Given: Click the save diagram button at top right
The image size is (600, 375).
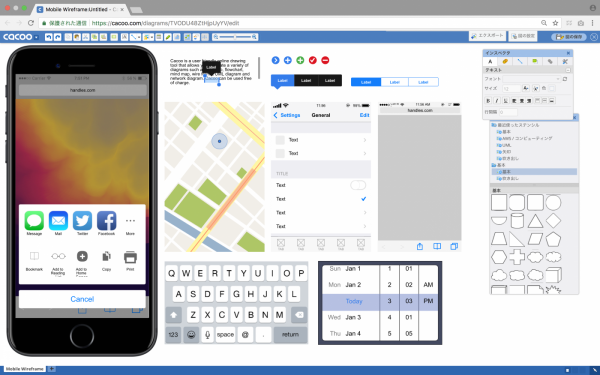Looking at the screenshot, I should coord(569,37).
